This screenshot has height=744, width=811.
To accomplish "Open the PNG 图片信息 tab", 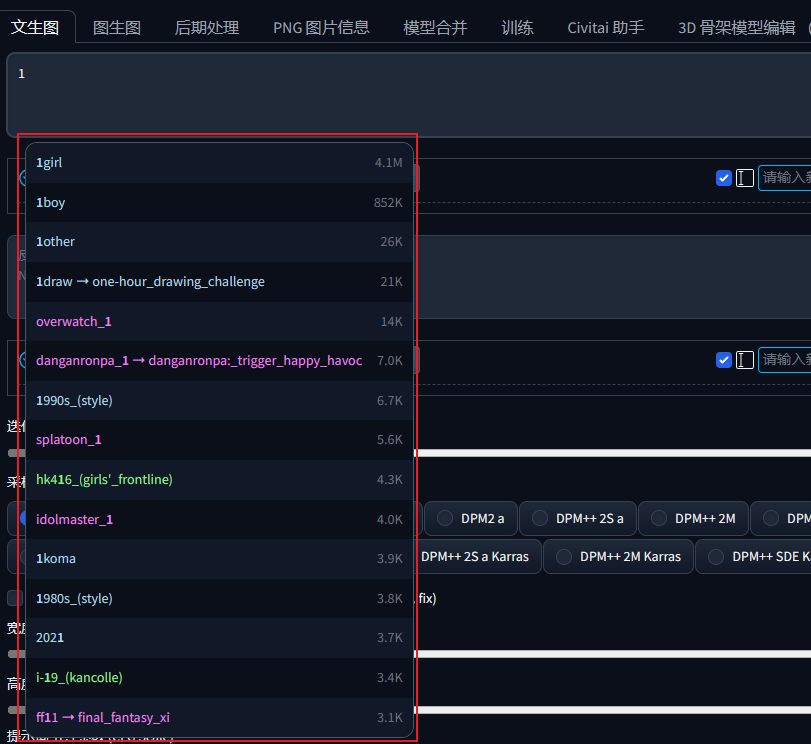I will [x=321, y=27].
